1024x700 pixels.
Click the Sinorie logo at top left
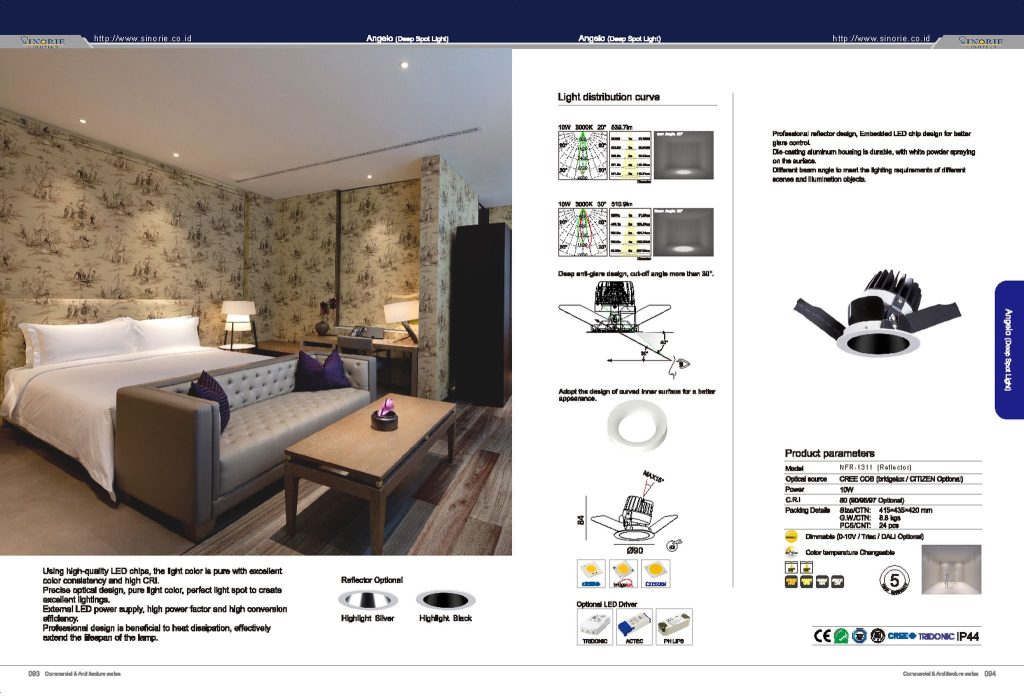(x=42, y=41)
